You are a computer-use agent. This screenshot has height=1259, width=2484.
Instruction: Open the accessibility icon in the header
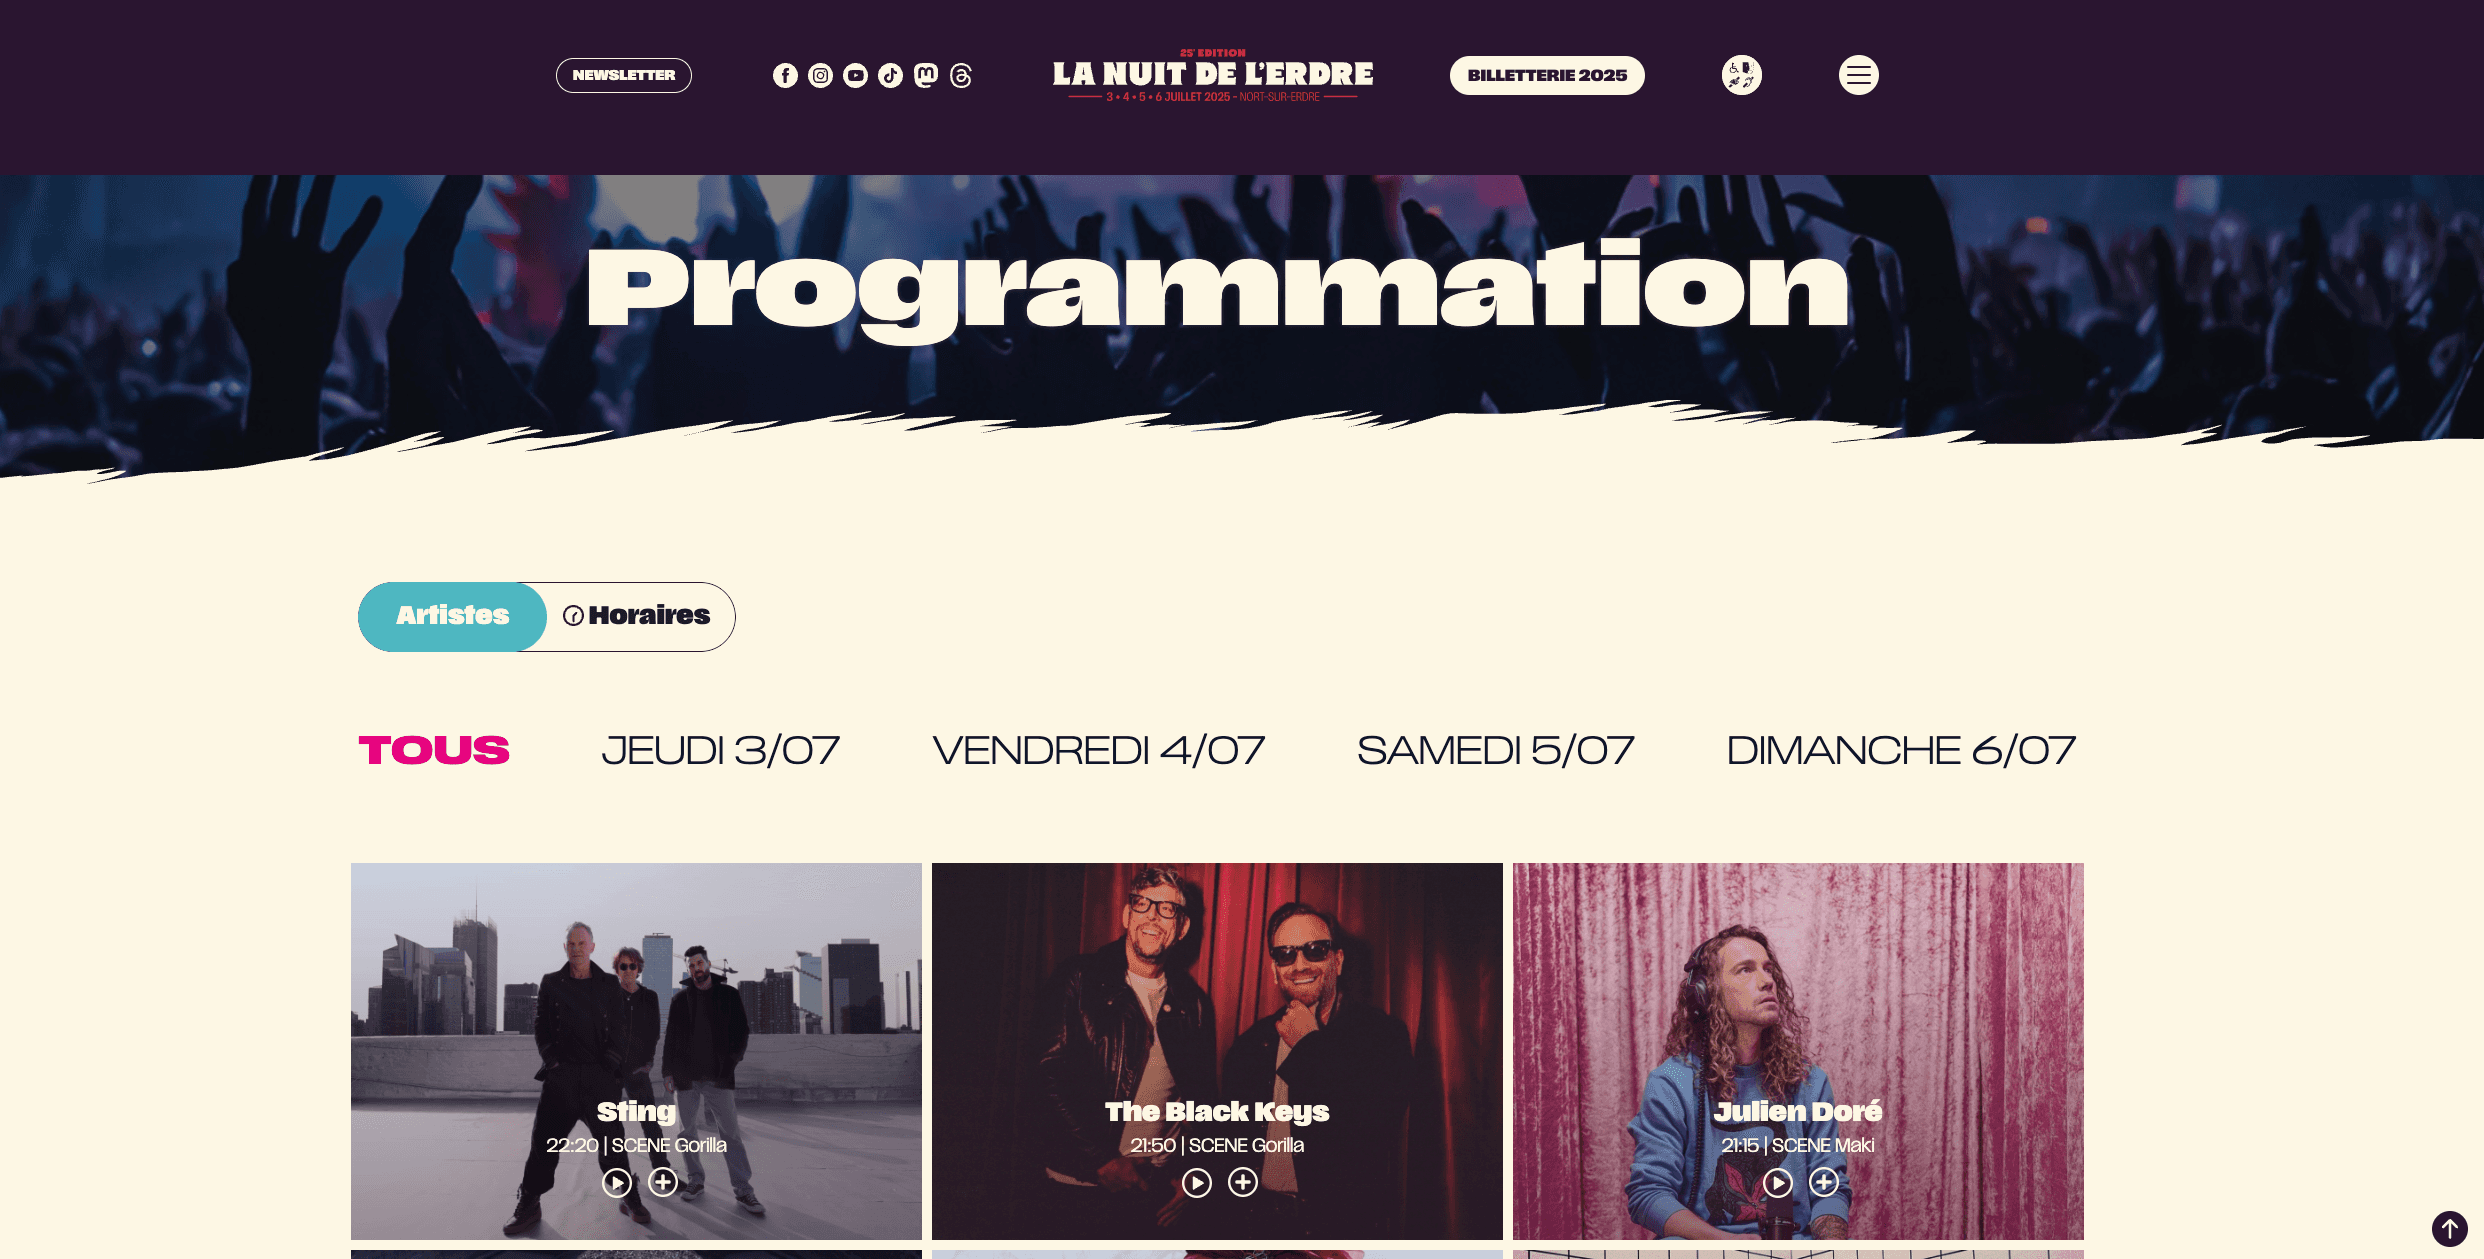click(x=1741, y=75)
